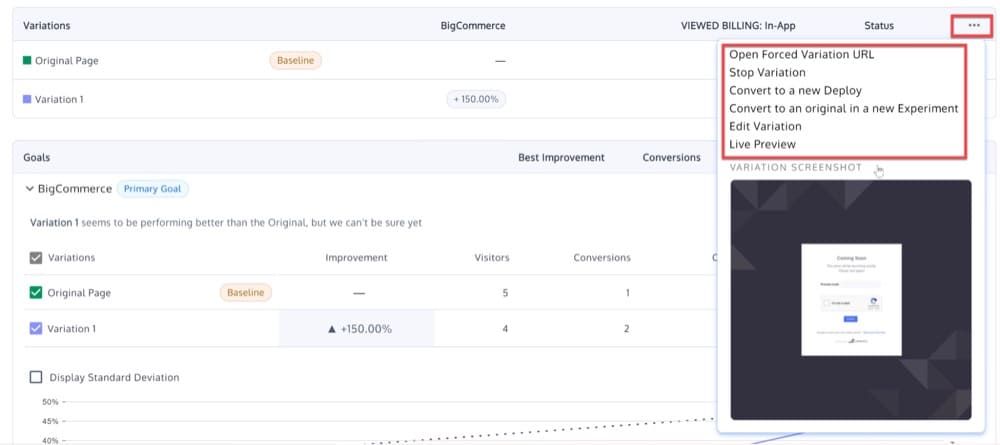Click the Baseline badge in Variations table
This screenshot has height=445, width=1000.
295,61
